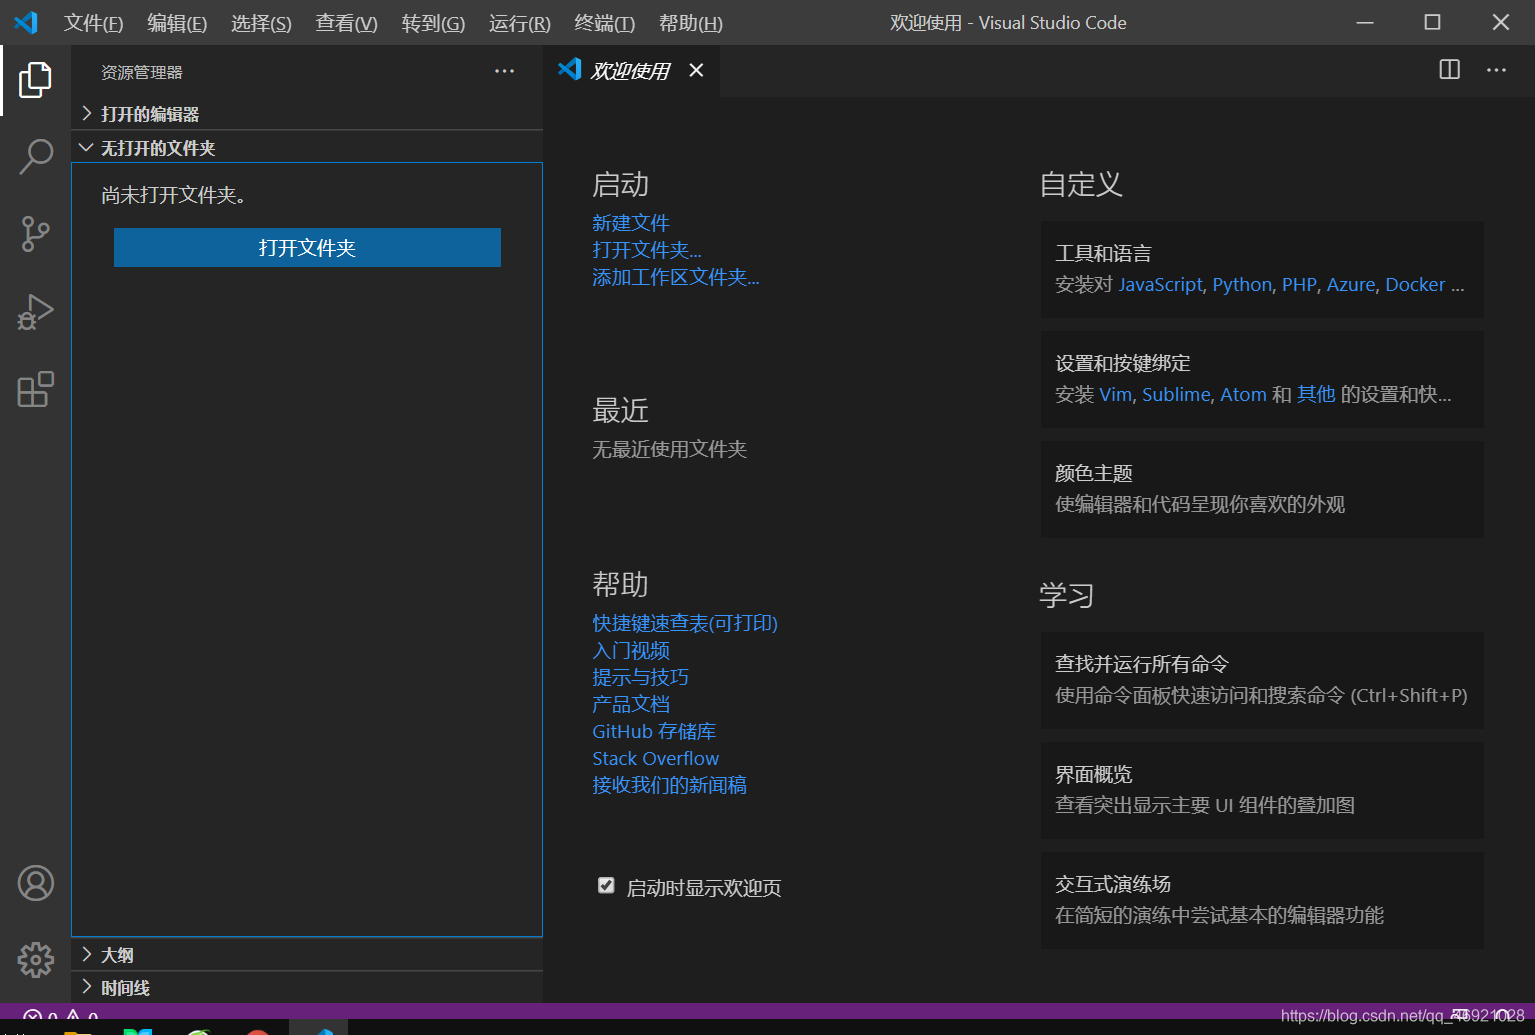Open the Explorer view in activity bar

pyautogui.click(x=35, y=80)
